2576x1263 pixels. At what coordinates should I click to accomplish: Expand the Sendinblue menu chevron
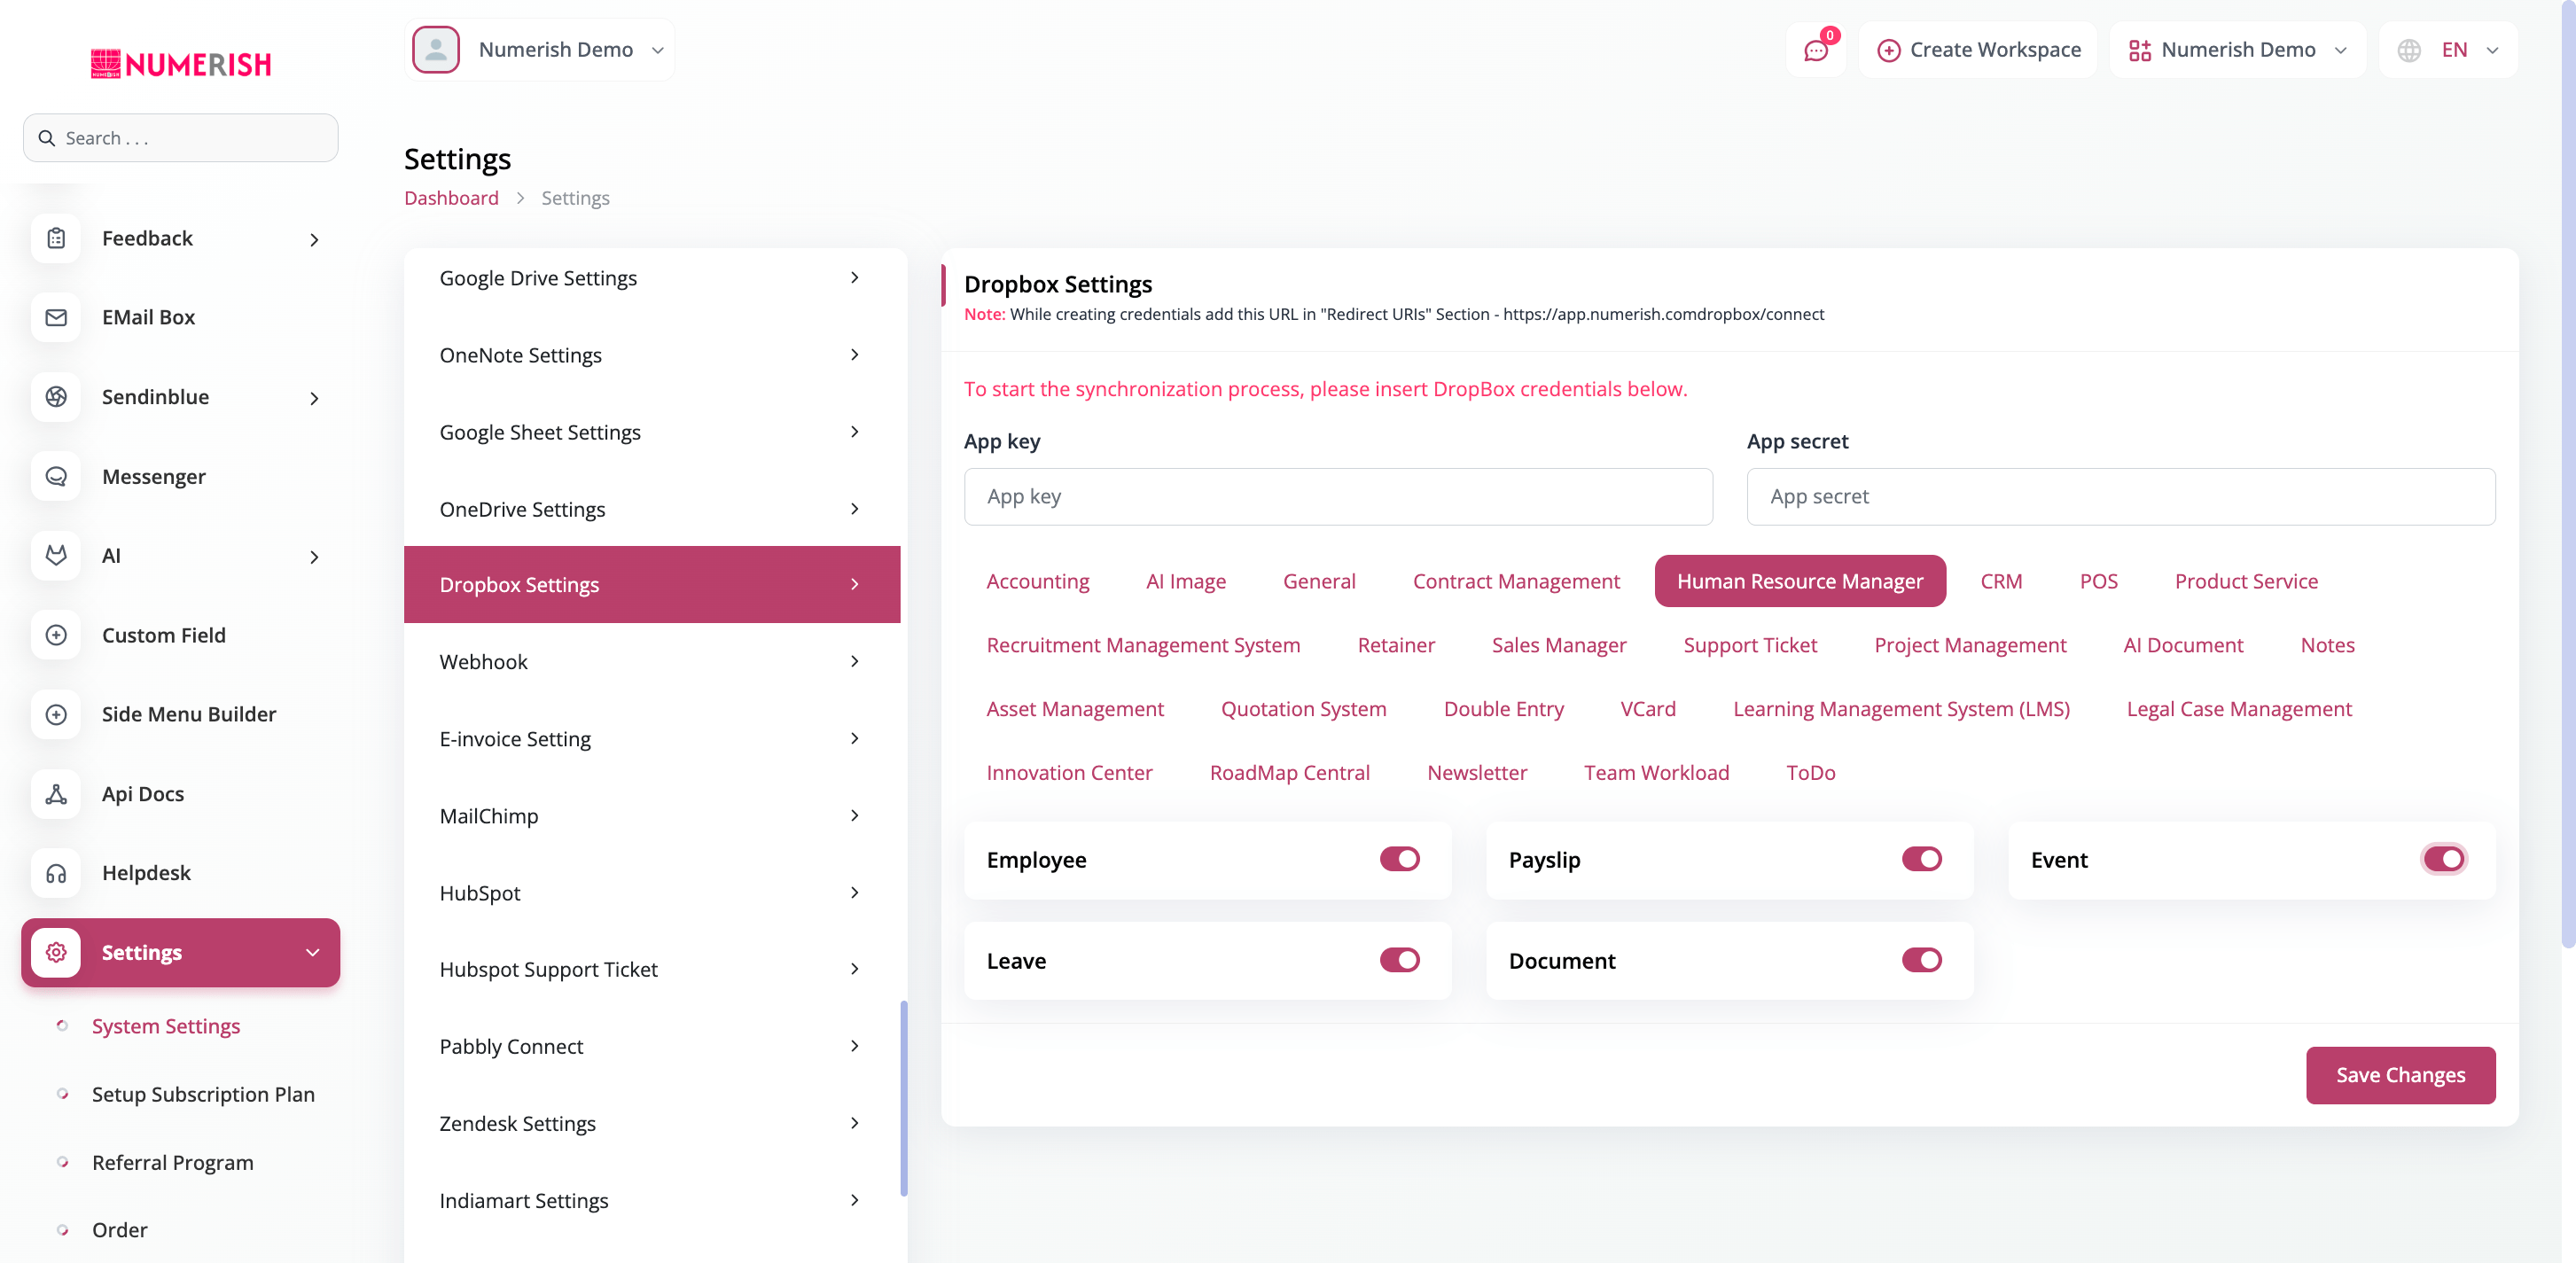click(x=314, y=398)
